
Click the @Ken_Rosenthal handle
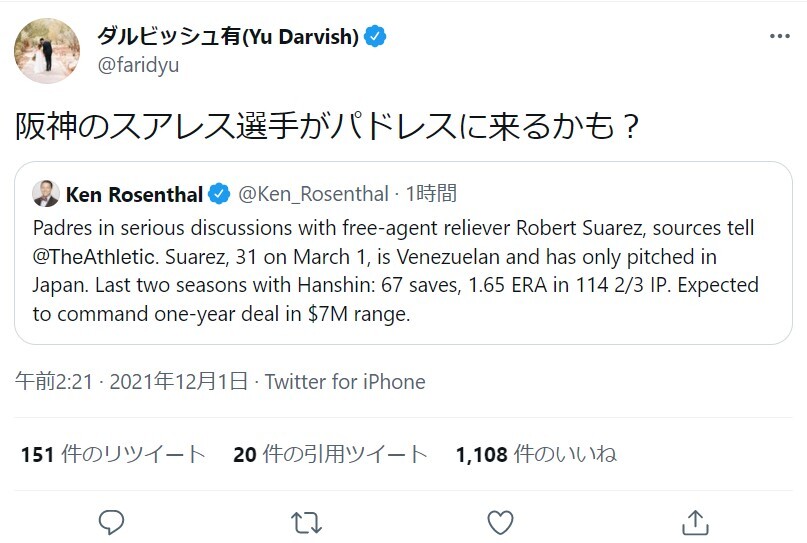312,193
